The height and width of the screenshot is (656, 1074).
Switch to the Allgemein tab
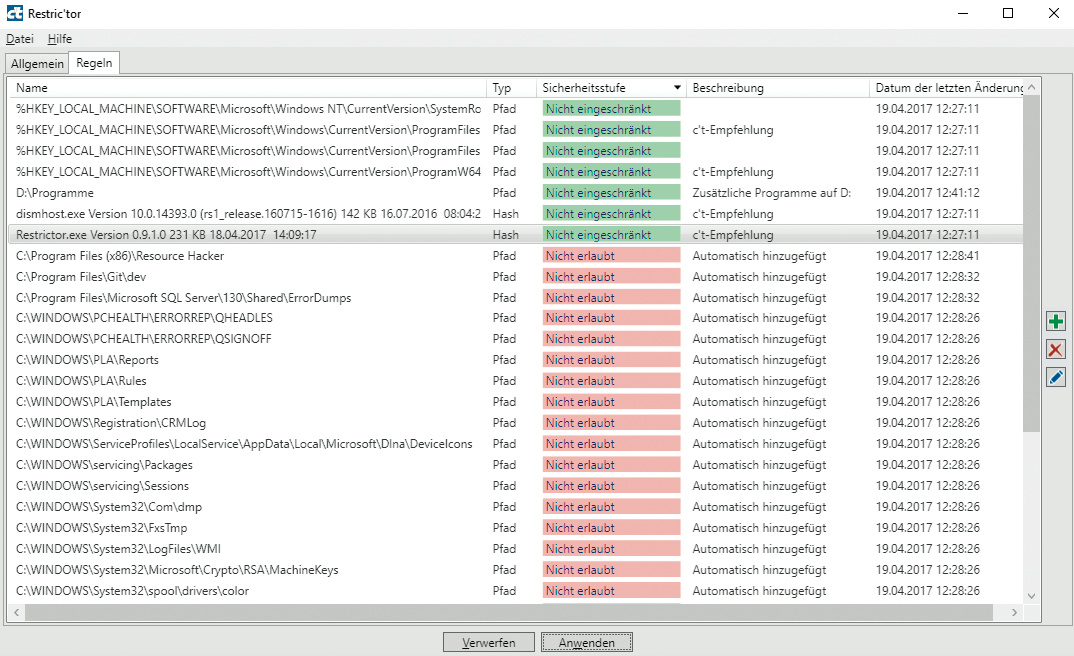[37, 64]
